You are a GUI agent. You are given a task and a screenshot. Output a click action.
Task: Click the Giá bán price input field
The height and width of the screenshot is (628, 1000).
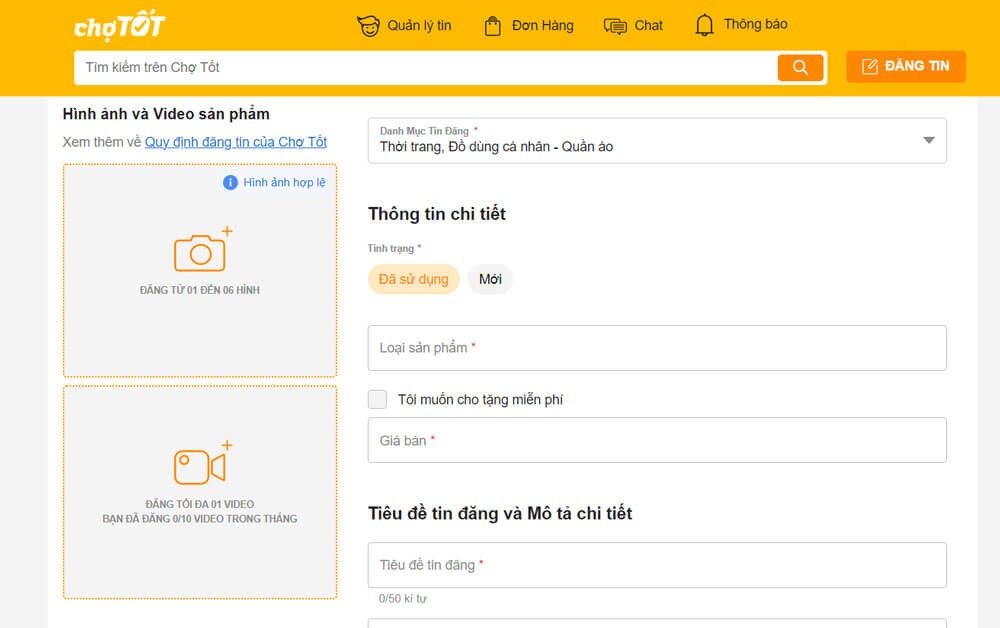[657, 440]
